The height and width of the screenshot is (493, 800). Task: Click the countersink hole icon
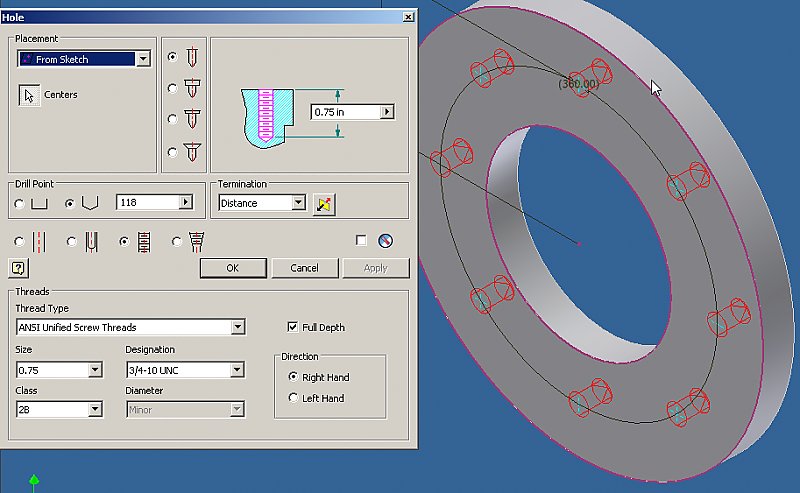click(192, 152)
